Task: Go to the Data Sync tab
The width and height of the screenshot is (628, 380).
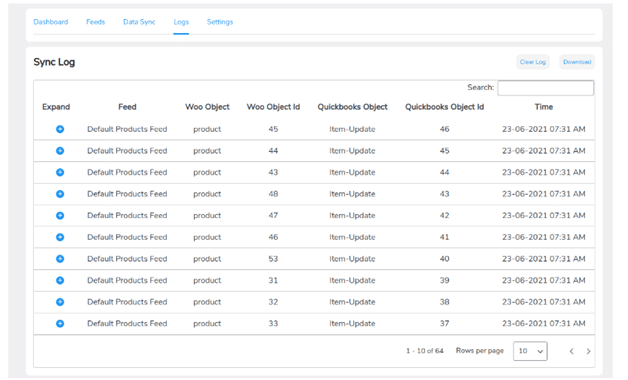Action: point(139,22)
